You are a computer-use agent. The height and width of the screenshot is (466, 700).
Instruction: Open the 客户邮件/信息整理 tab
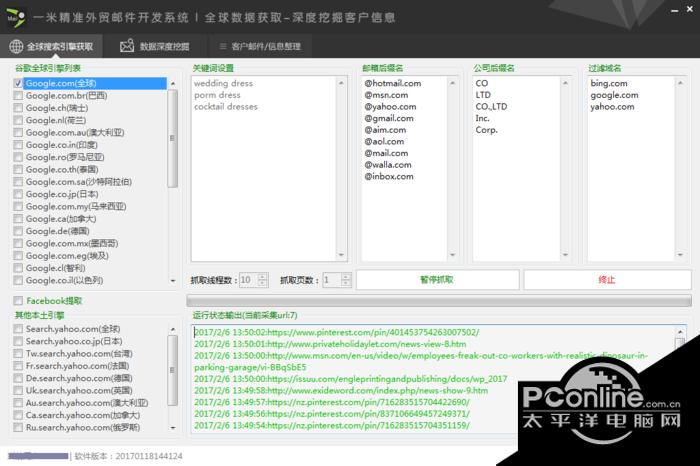tap(260, 46)
